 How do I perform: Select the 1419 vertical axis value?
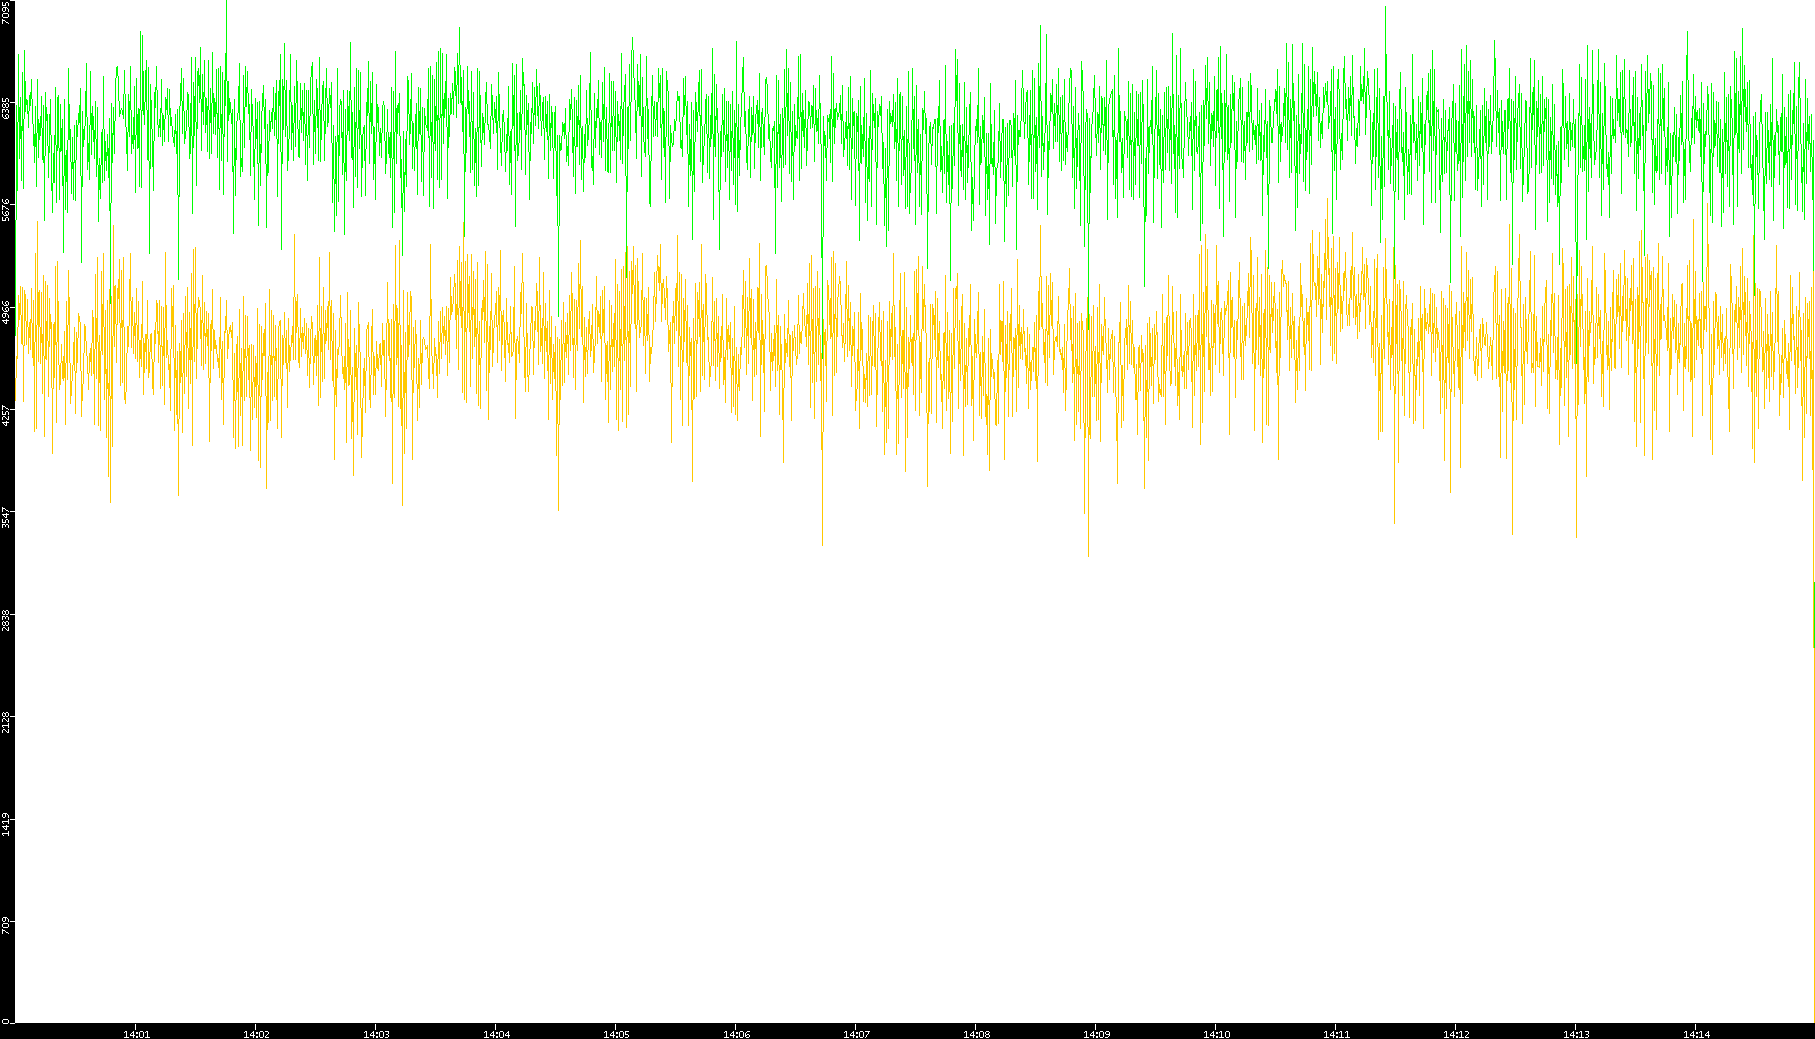click(7, 825)
